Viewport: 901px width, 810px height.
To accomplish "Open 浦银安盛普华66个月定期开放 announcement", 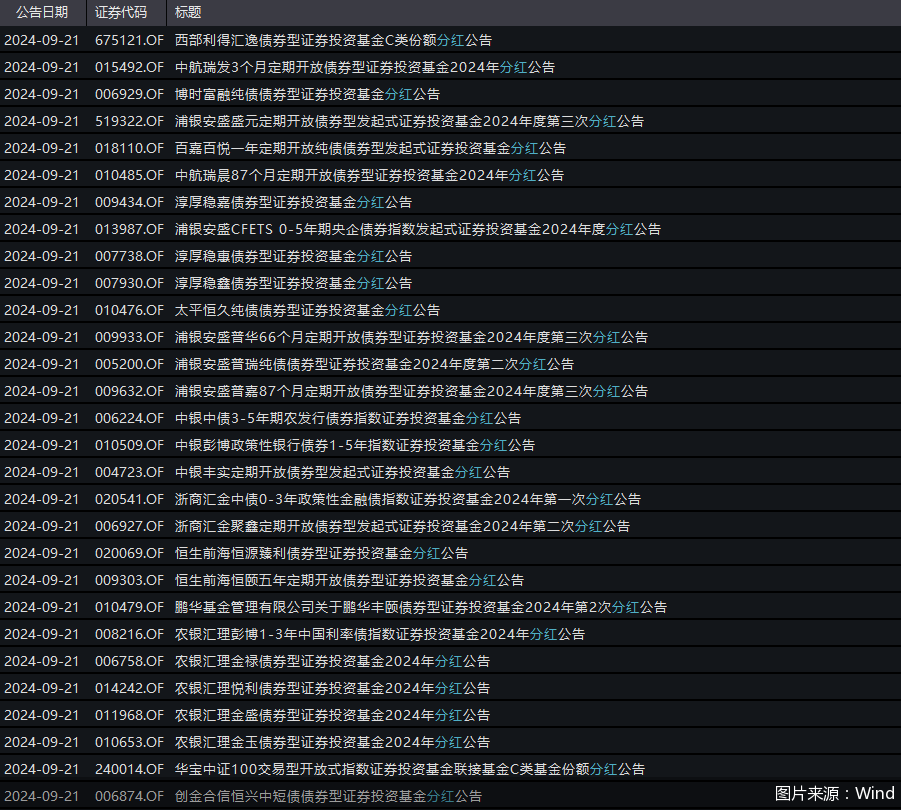I will [411, 337].
